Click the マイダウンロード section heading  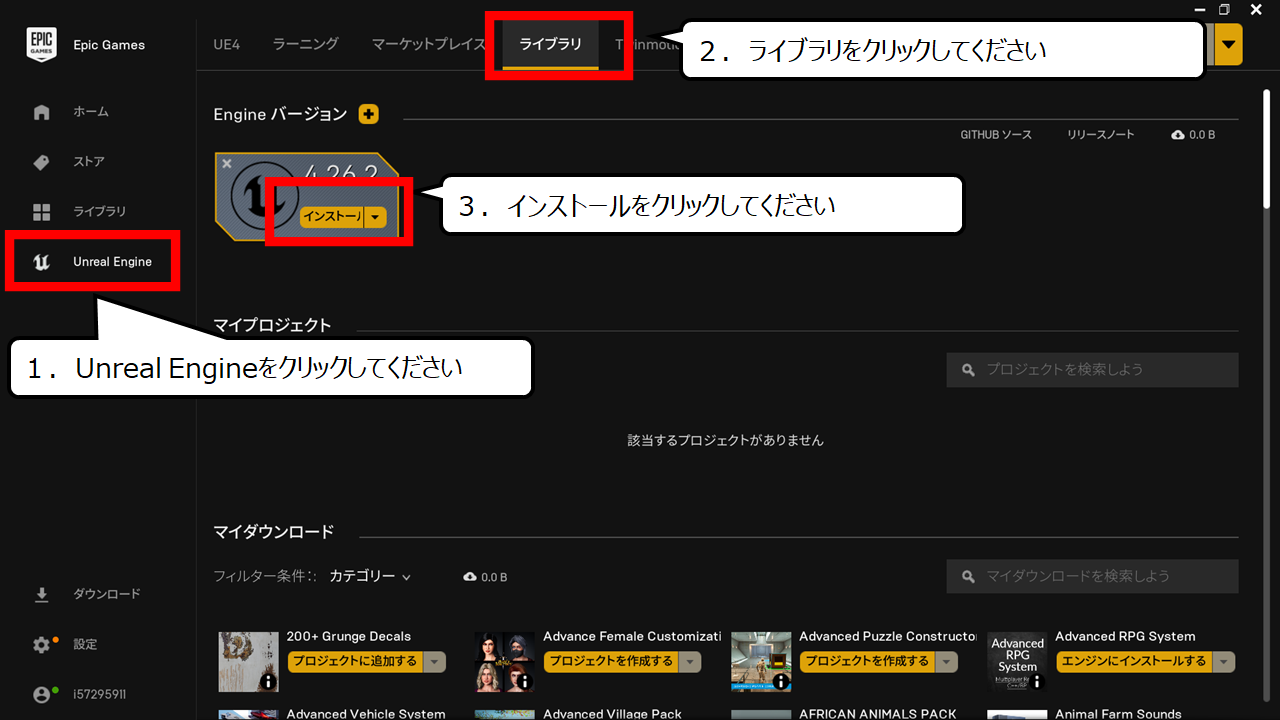coord(274,532)
